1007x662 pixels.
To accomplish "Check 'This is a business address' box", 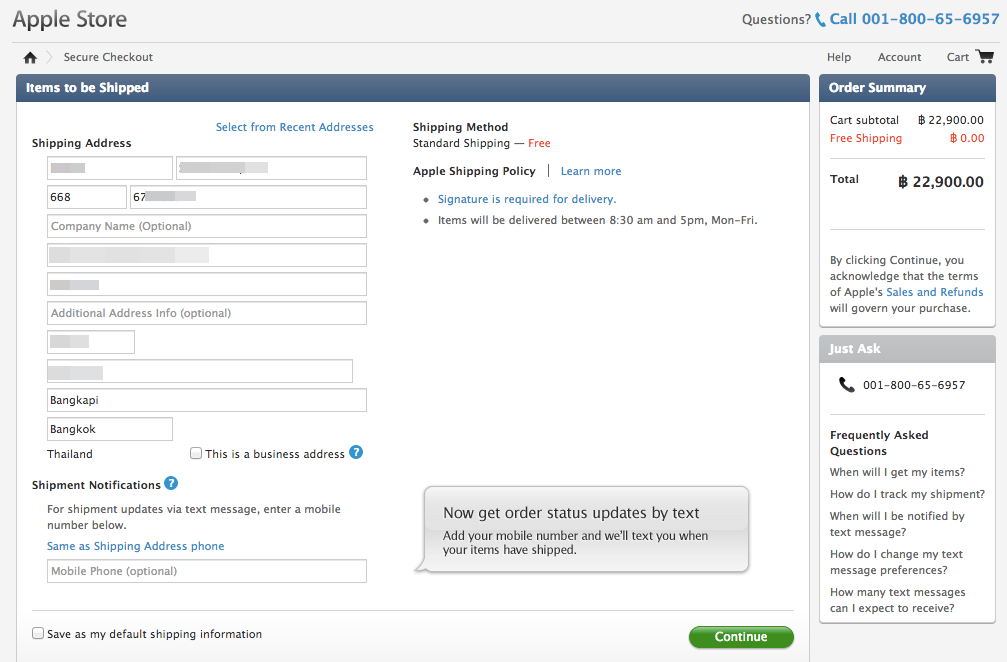I will (196, 453).
